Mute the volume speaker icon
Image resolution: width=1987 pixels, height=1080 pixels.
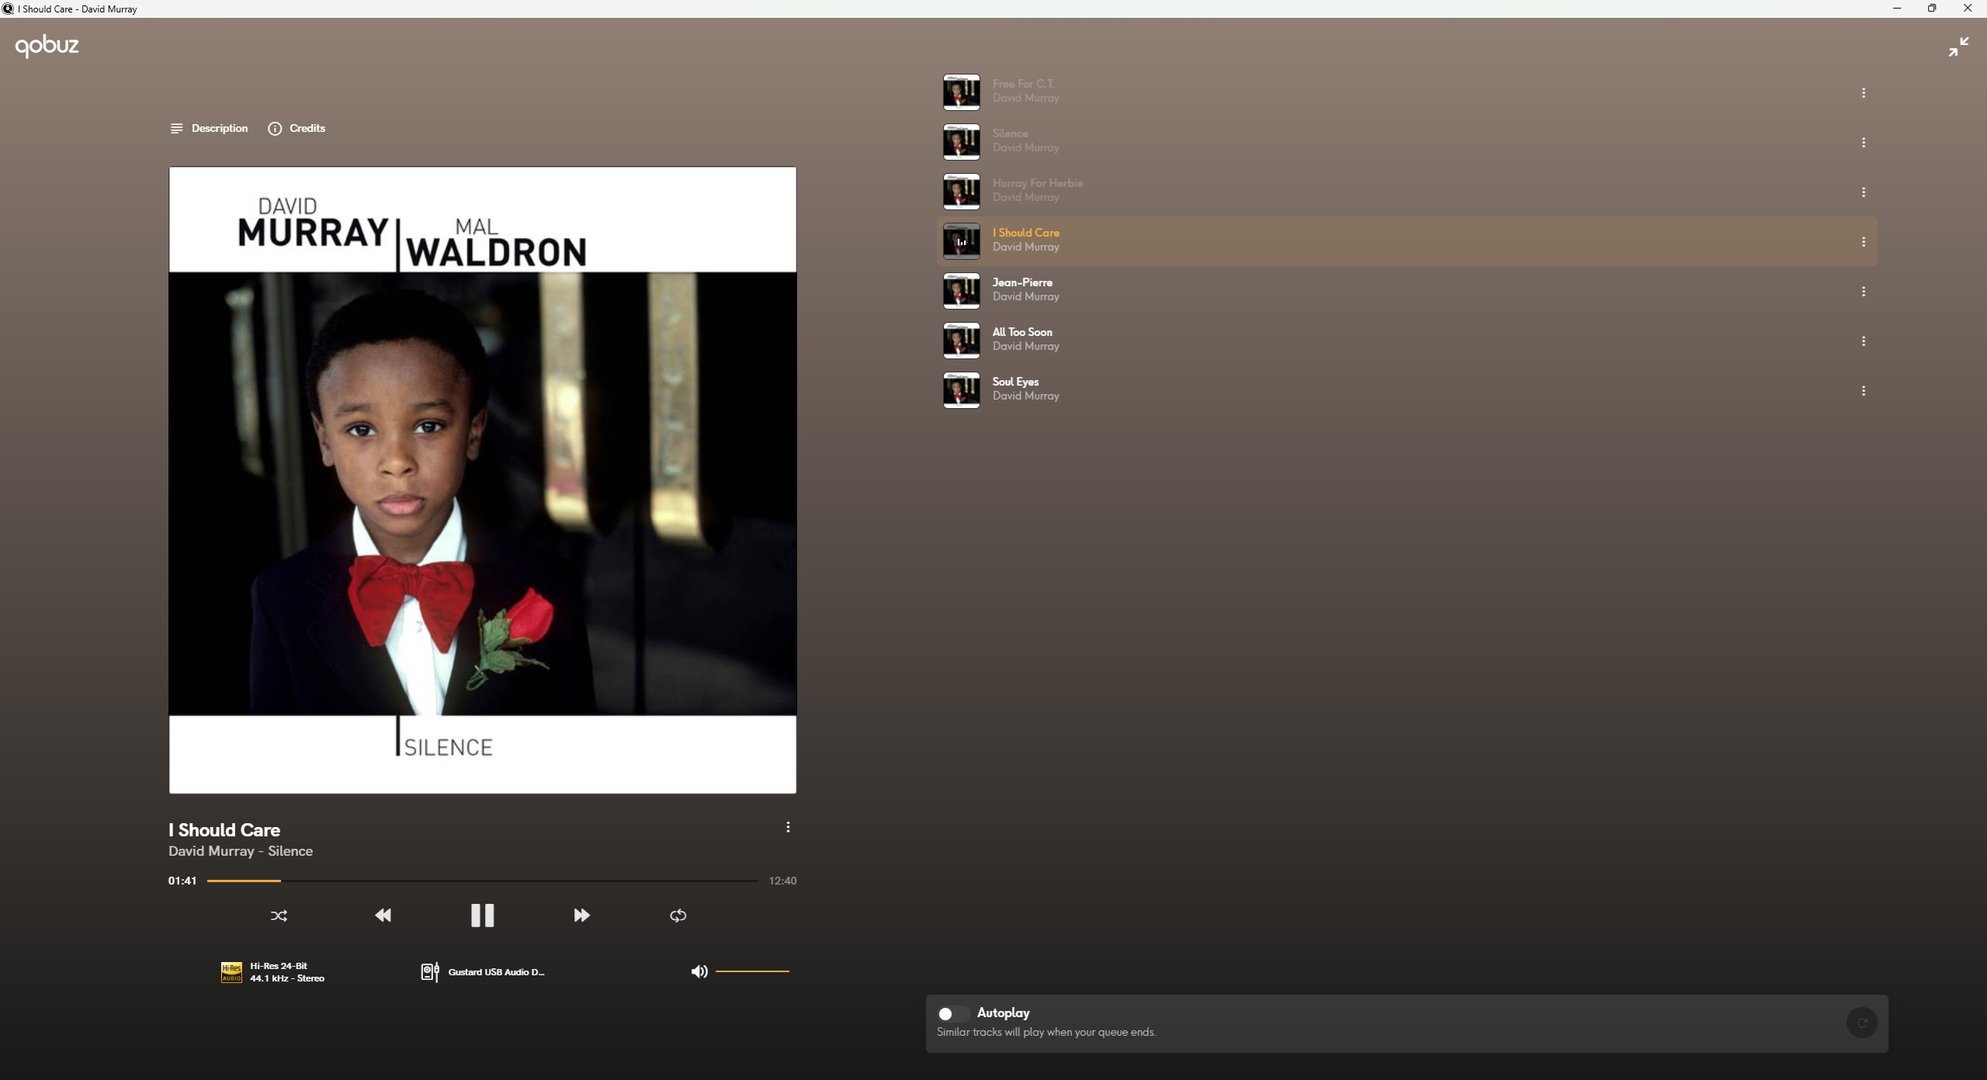[699, 971]
